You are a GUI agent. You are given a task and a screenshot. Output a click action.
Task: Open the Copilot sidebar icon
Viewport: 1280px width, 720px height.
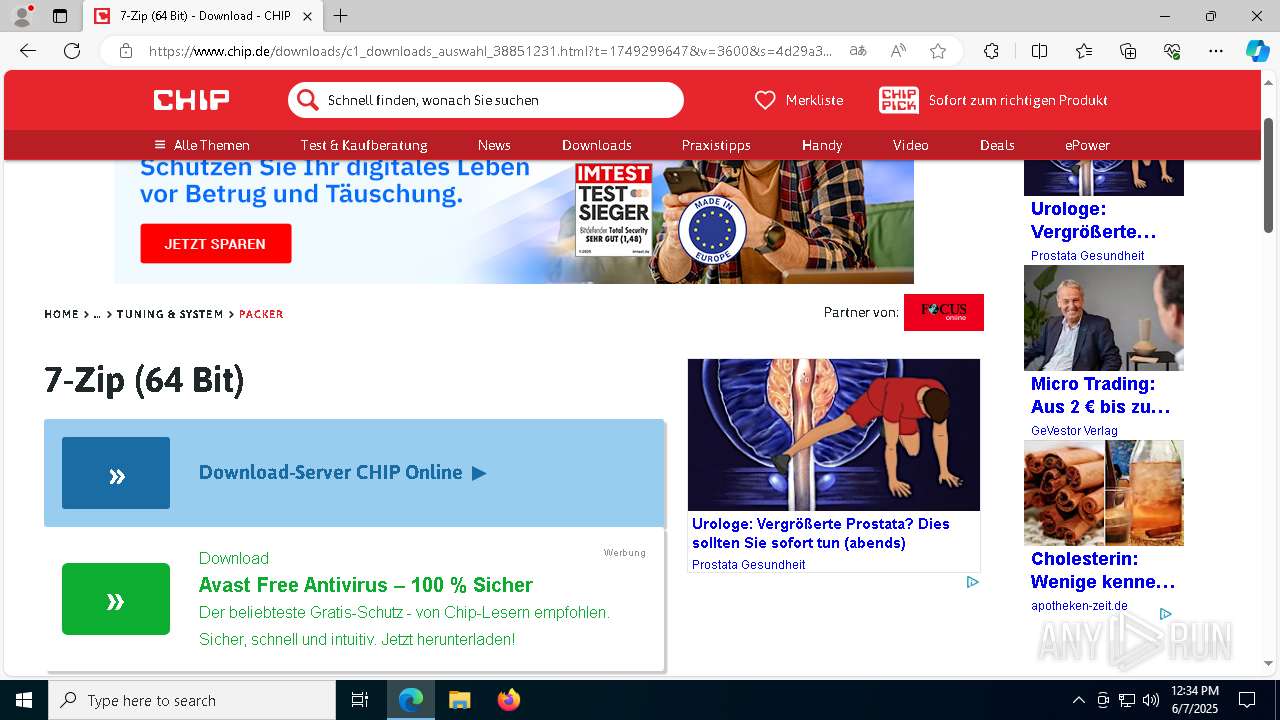tap(1257, 51)
